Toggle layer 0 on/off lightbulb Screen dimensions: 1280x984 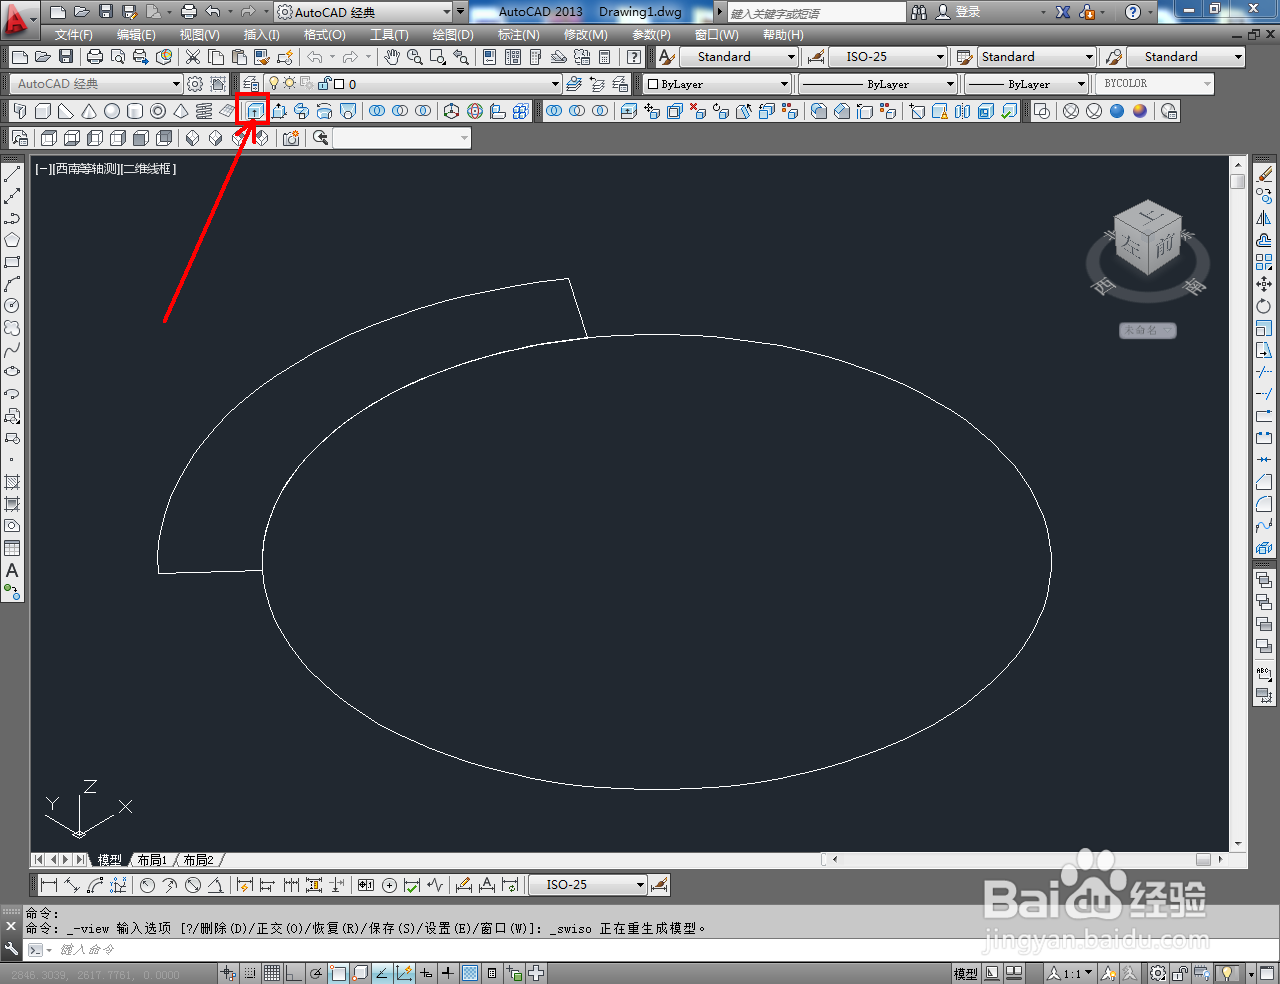[x=274, y=84]
